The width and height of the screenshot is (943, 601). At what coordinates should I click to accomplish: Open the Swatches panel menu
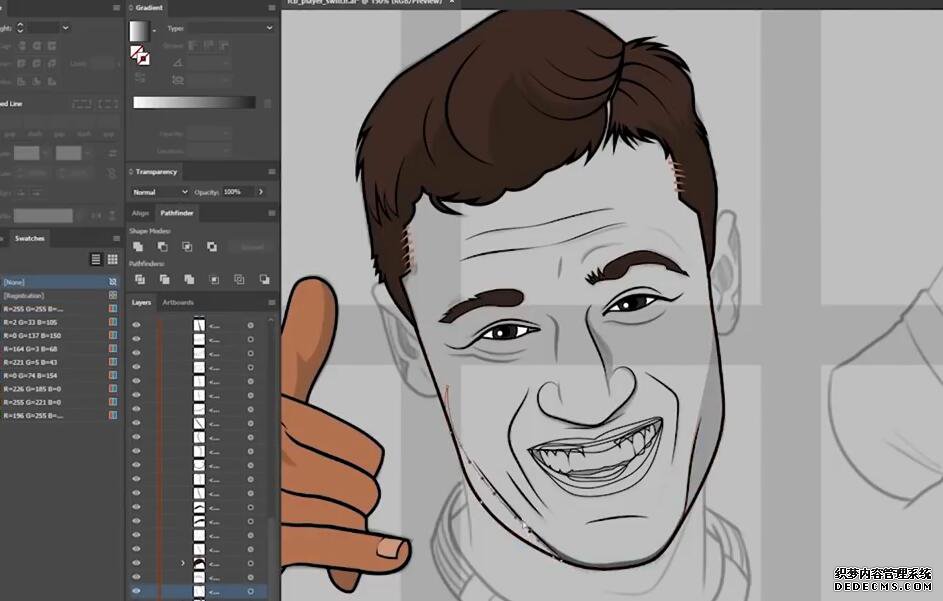point(117,239)
